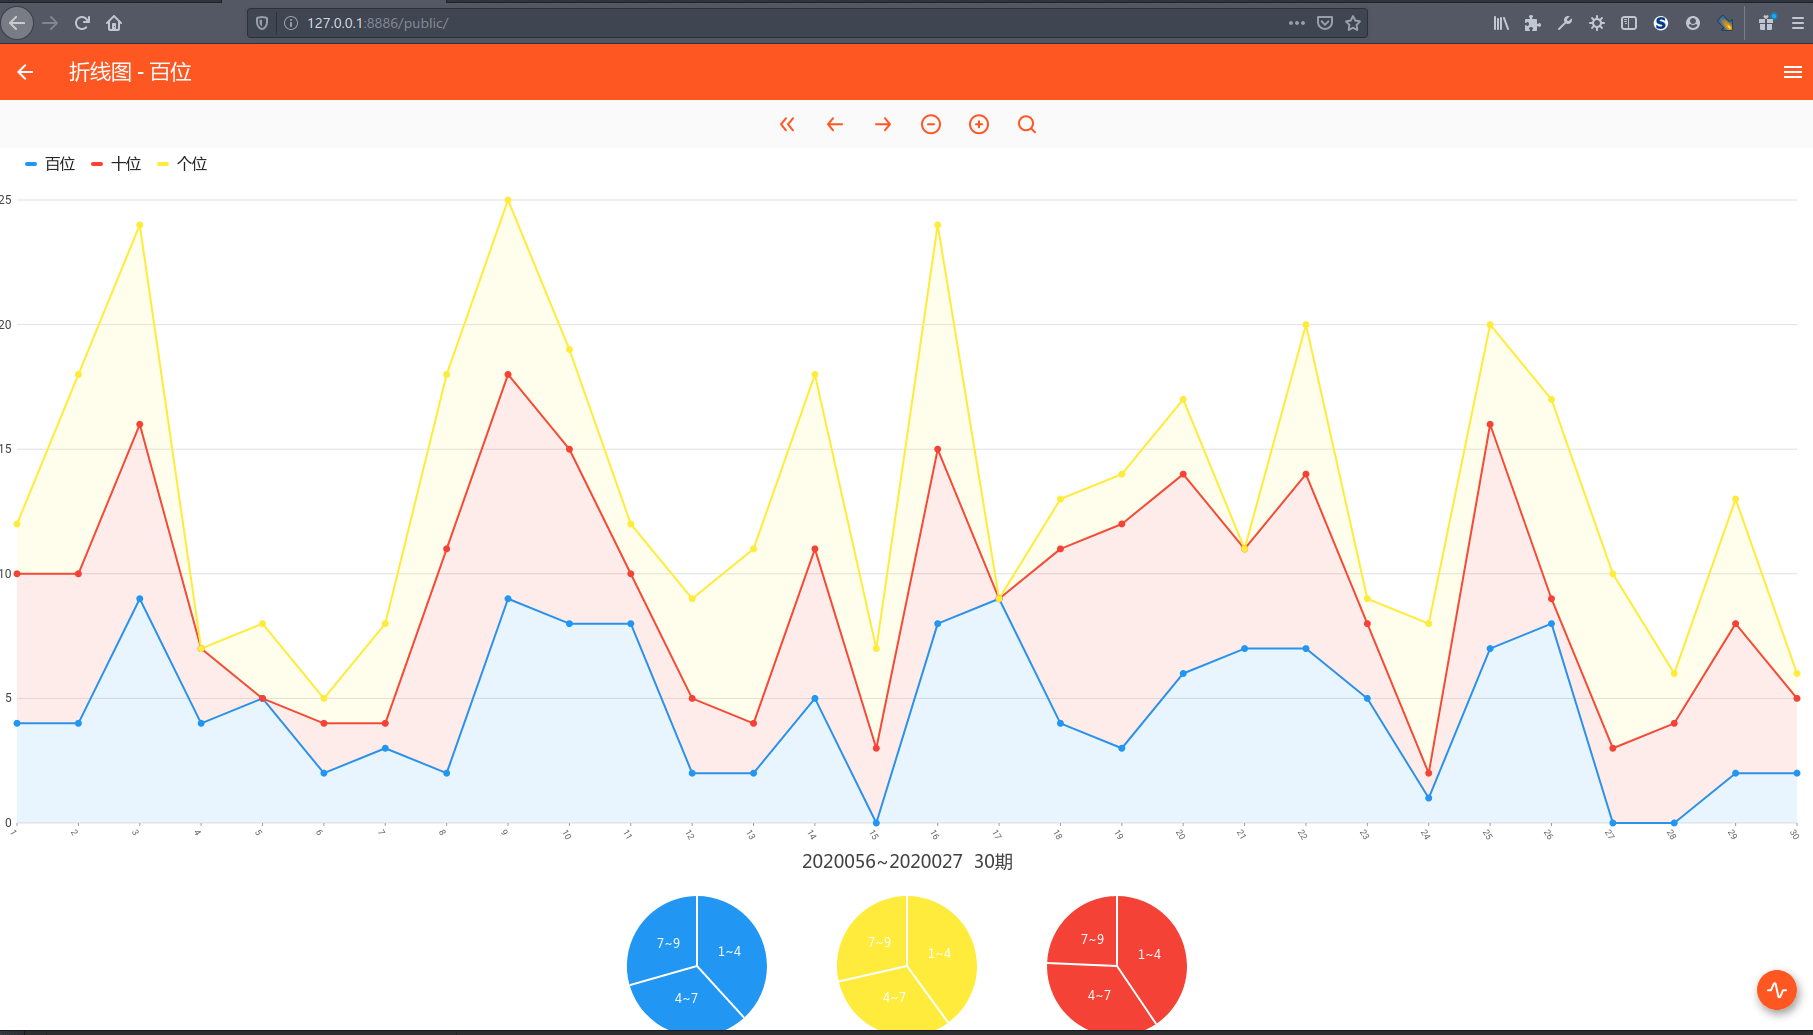The image size is (1813, 1035).
Task: Show site information icon
Action: point(290,23)
